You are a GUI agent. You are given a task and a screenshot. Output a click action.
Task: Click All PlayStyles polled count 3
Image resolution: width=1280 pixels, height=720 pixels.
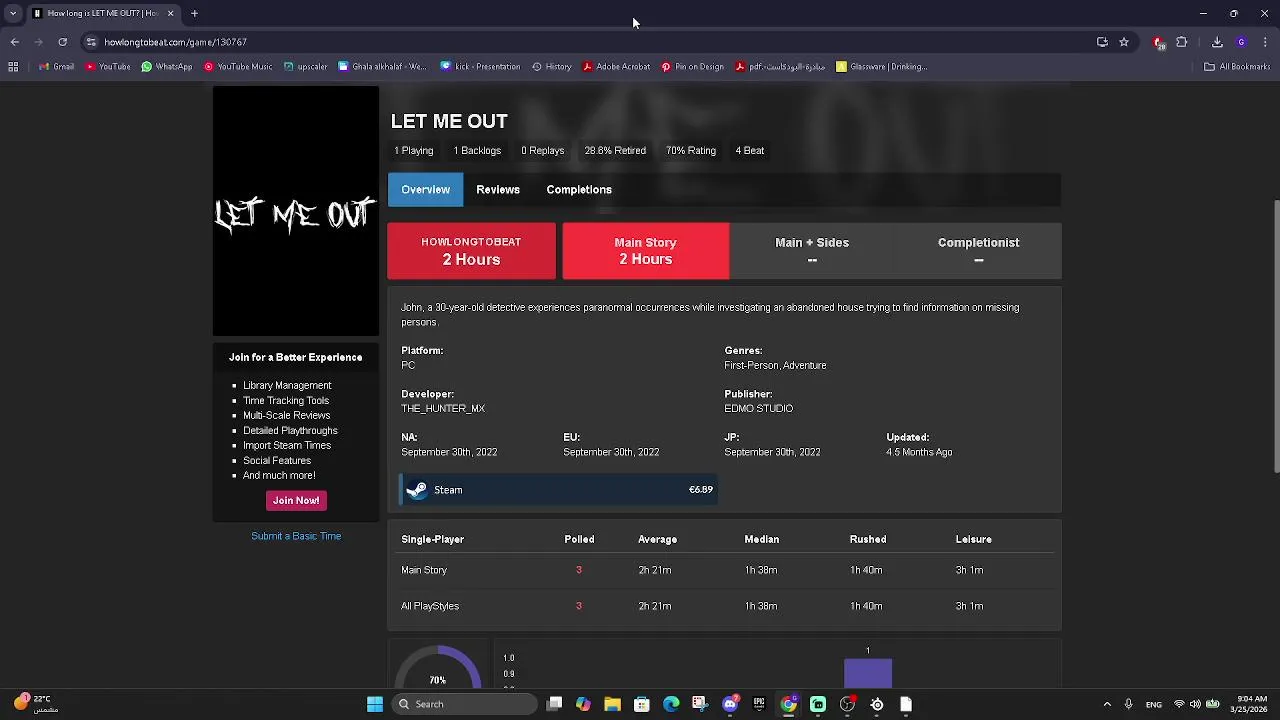point(578,606)
